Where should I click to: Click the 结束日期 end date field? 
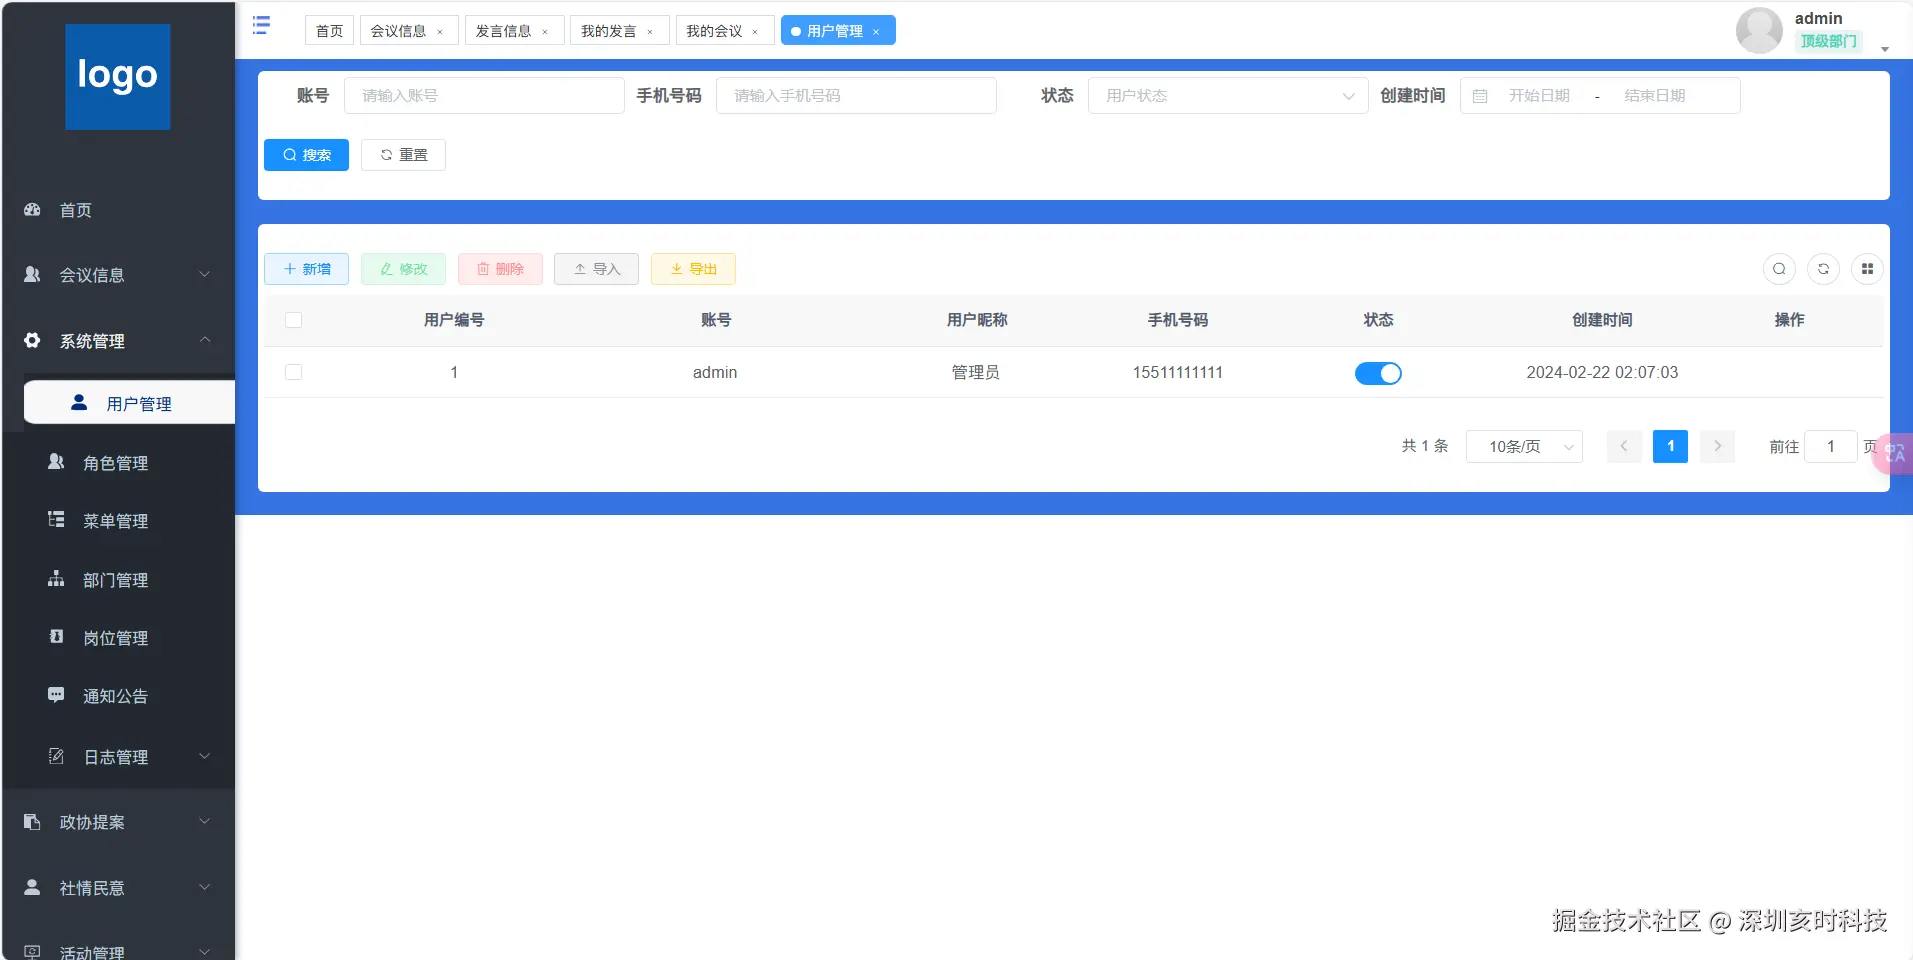coord(1655,96)
